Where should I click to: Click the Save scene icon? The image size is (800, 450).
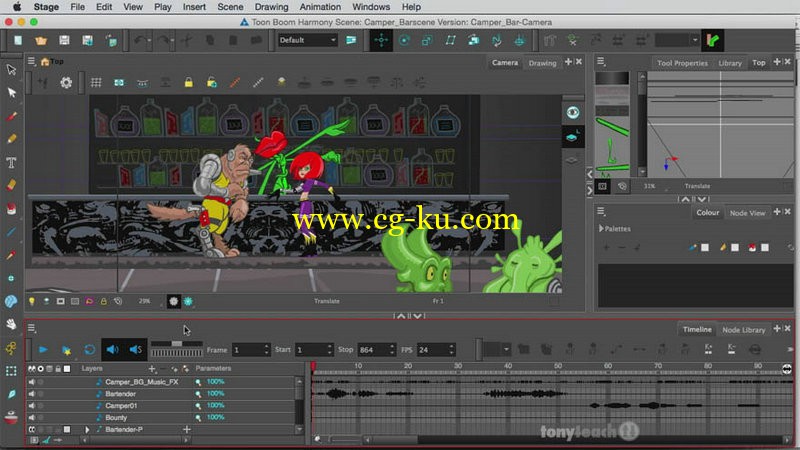tap(64, 40)
